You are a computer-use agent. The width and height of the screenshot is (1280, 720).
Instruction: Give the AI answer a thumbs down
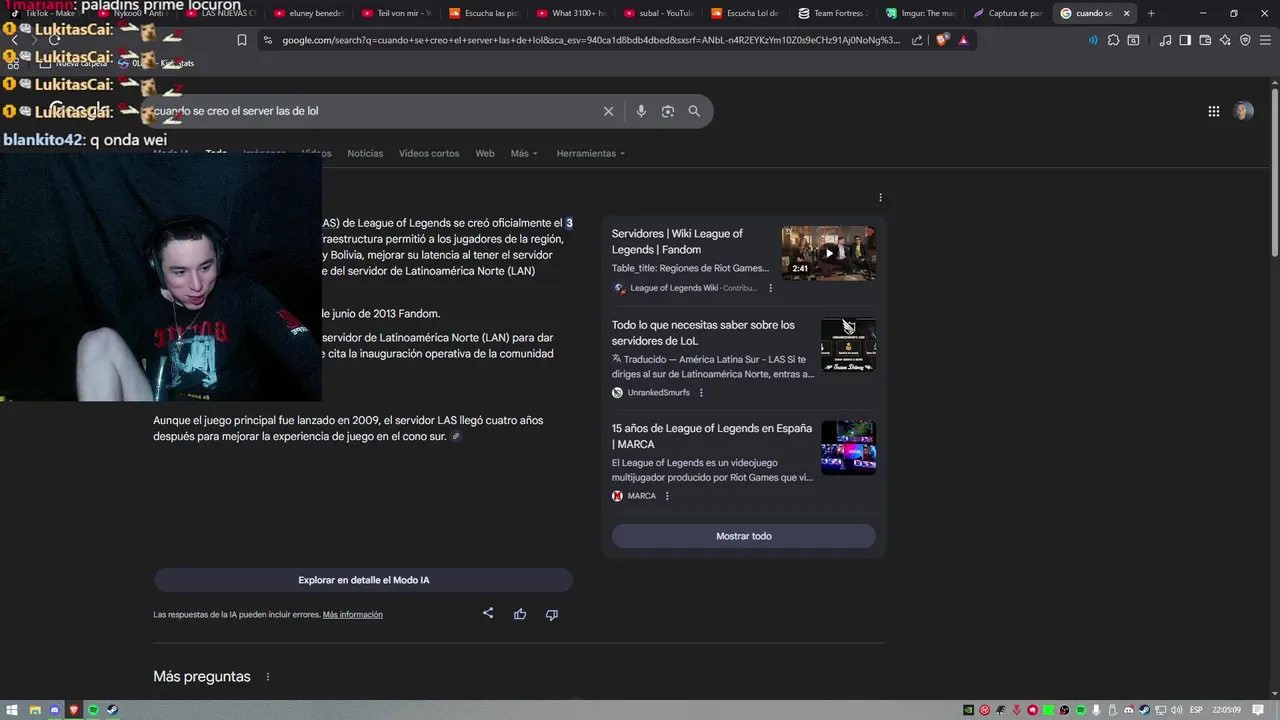pos(551,614)
